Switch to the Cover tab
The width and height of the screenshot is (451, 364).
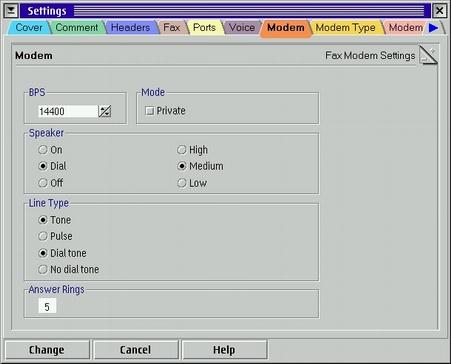coord(29,27)
